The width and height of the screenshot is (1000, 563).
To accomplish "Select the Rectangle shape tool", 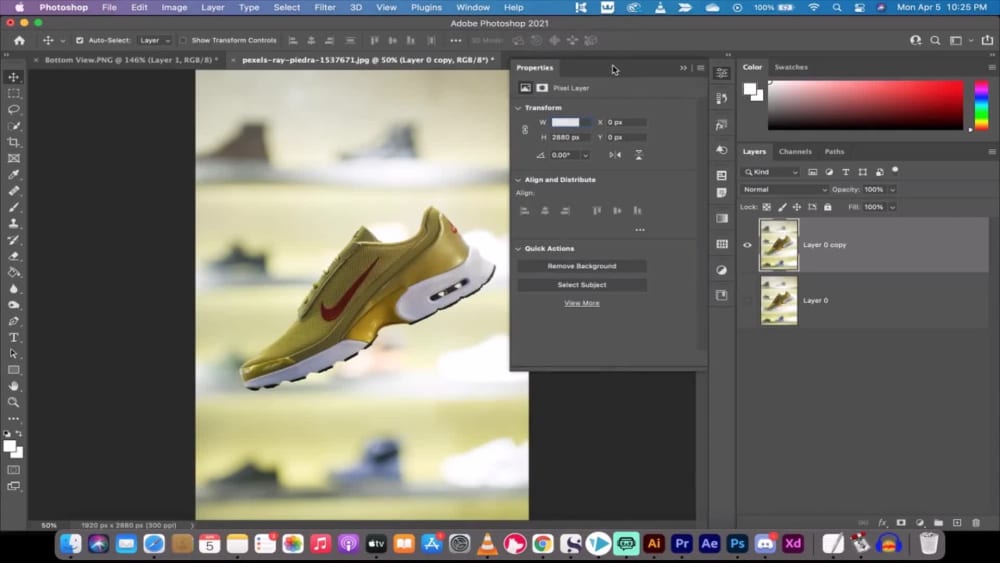I will (13, 370).
